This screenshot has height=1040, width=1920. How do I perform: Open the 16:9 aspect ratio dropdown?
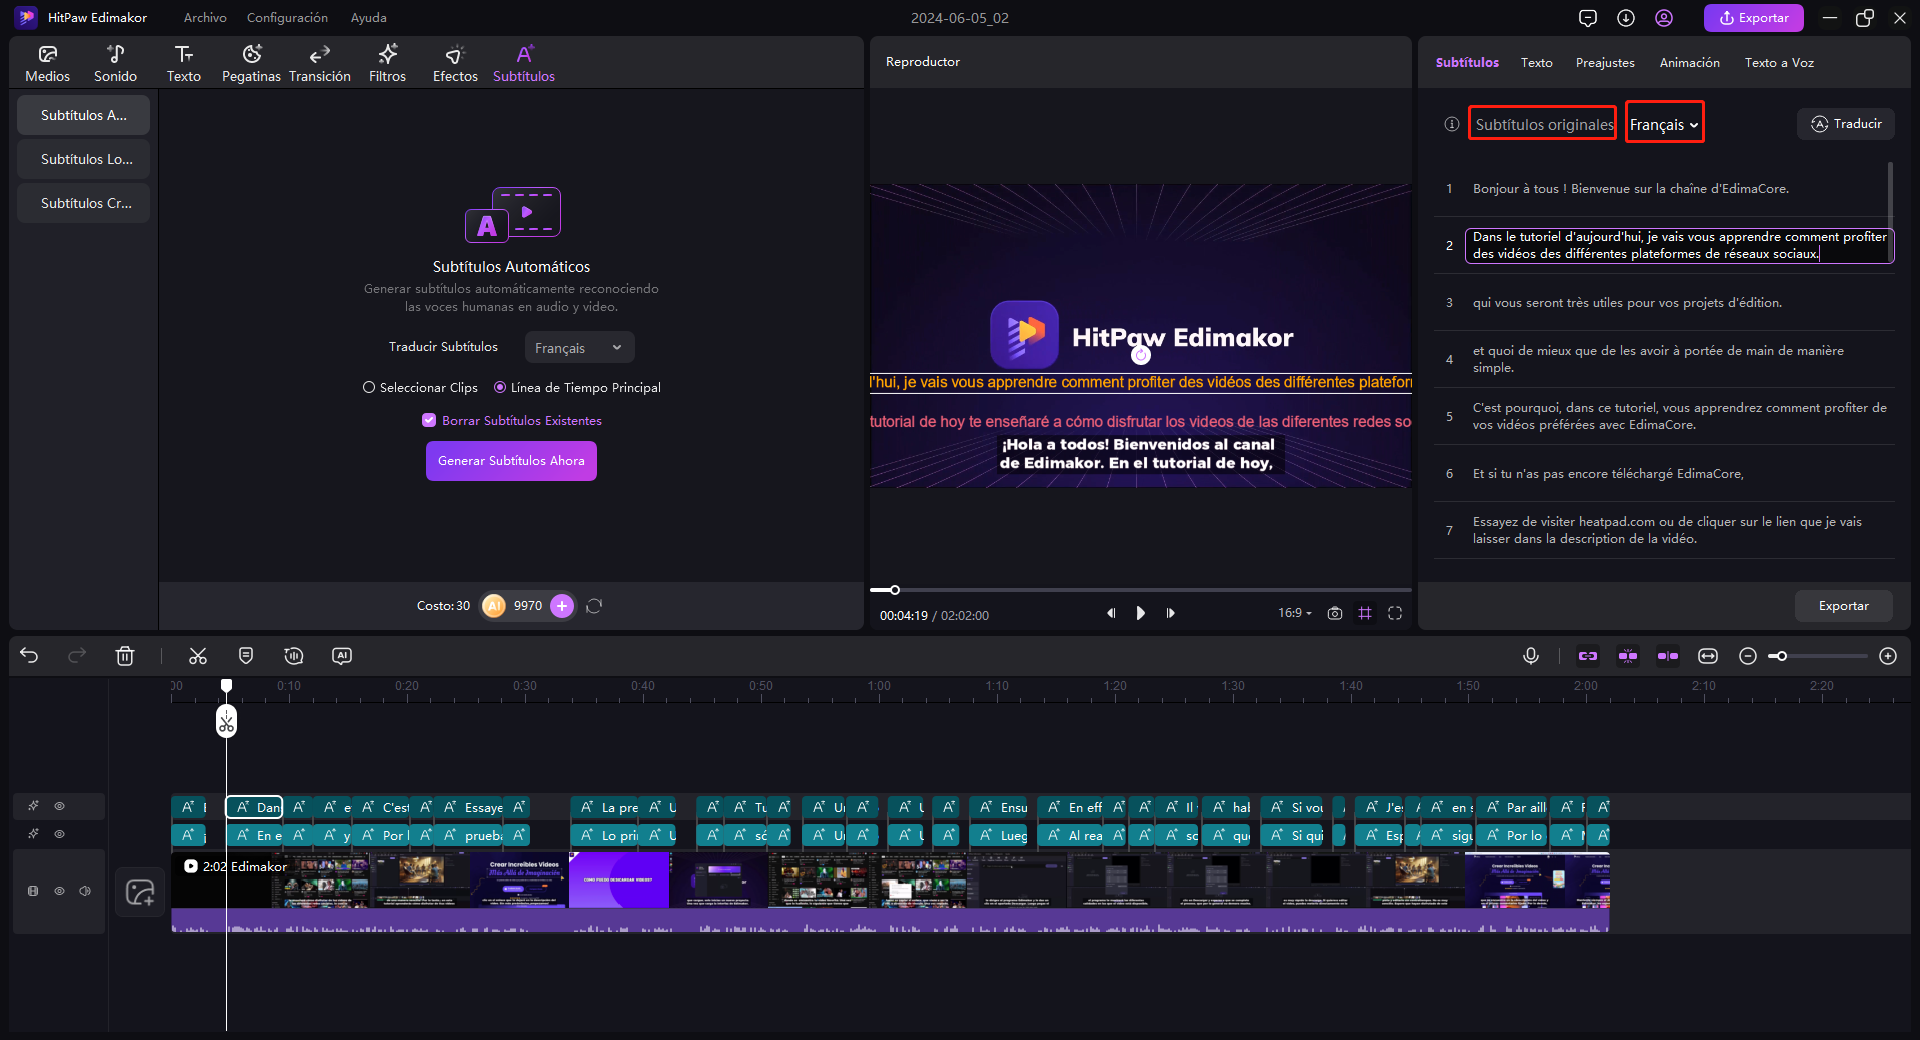[x=1295, y=613]
